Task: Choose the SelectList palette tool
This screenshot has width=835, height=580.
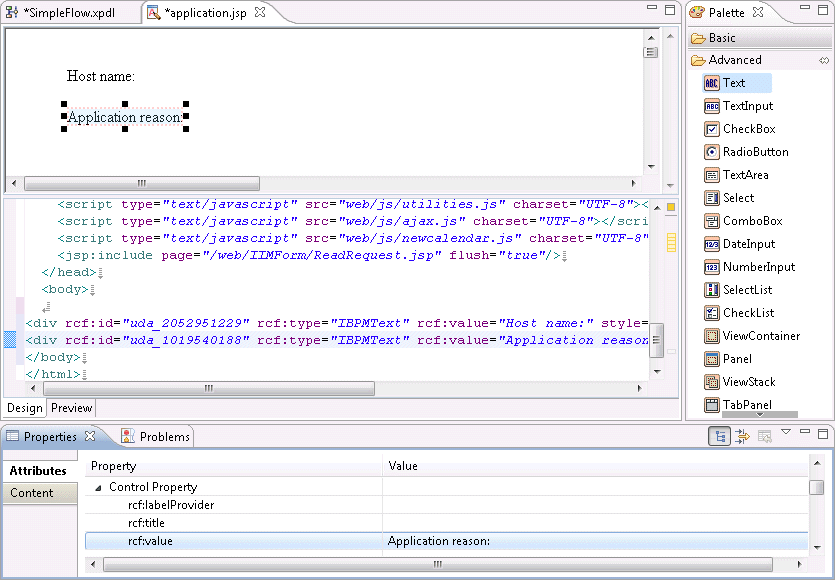Action: 747,290
